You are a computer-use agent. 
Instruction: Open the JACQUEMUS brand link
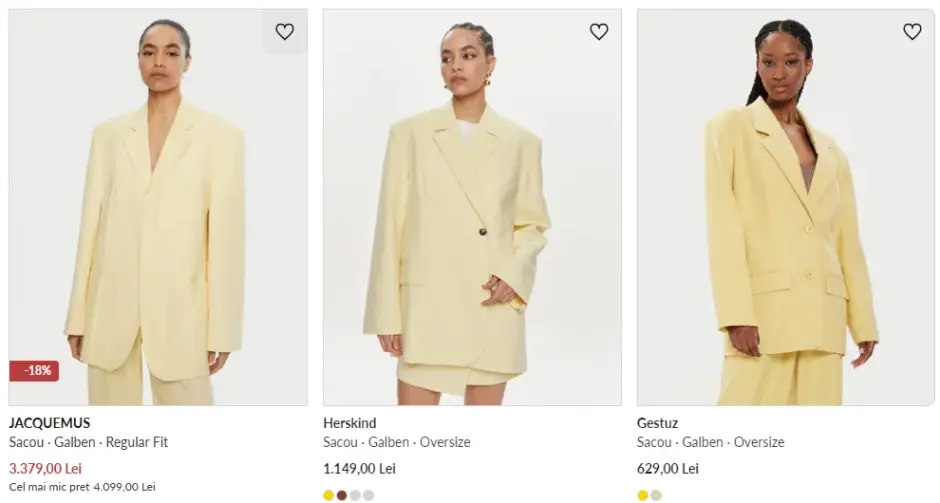(x=50, y=423)
